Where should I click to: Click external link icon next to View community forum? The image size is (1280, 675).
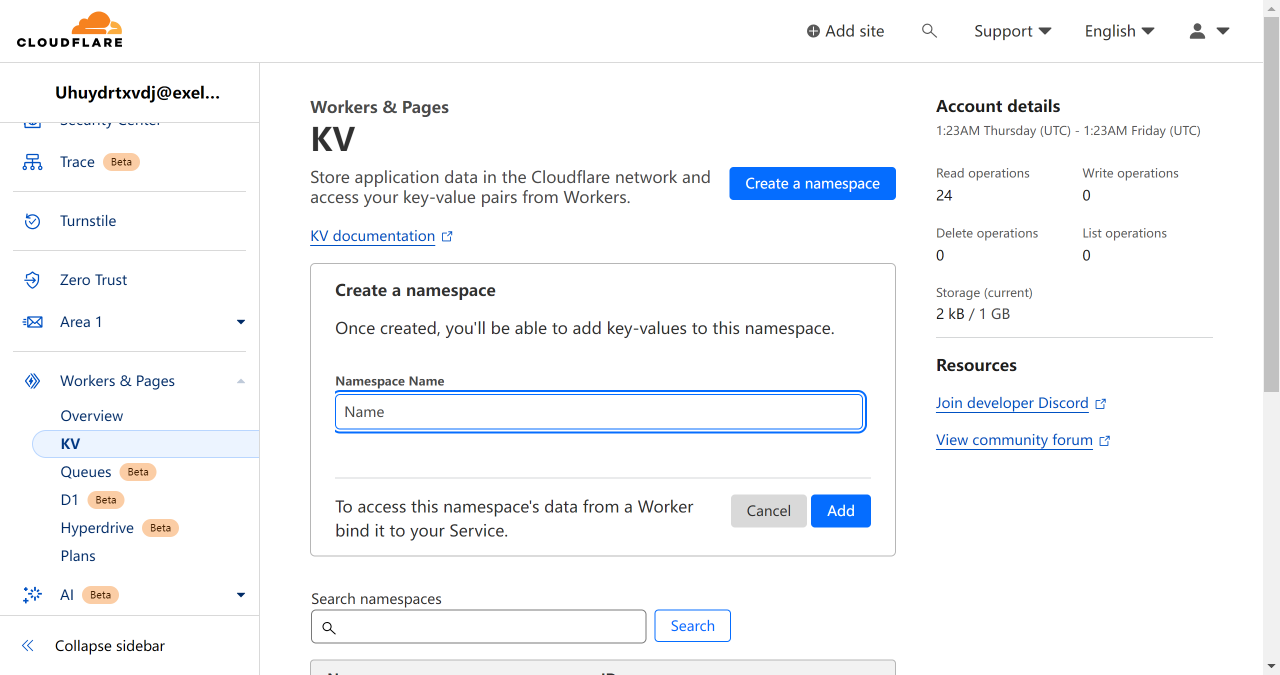(x=1105, y=441)
